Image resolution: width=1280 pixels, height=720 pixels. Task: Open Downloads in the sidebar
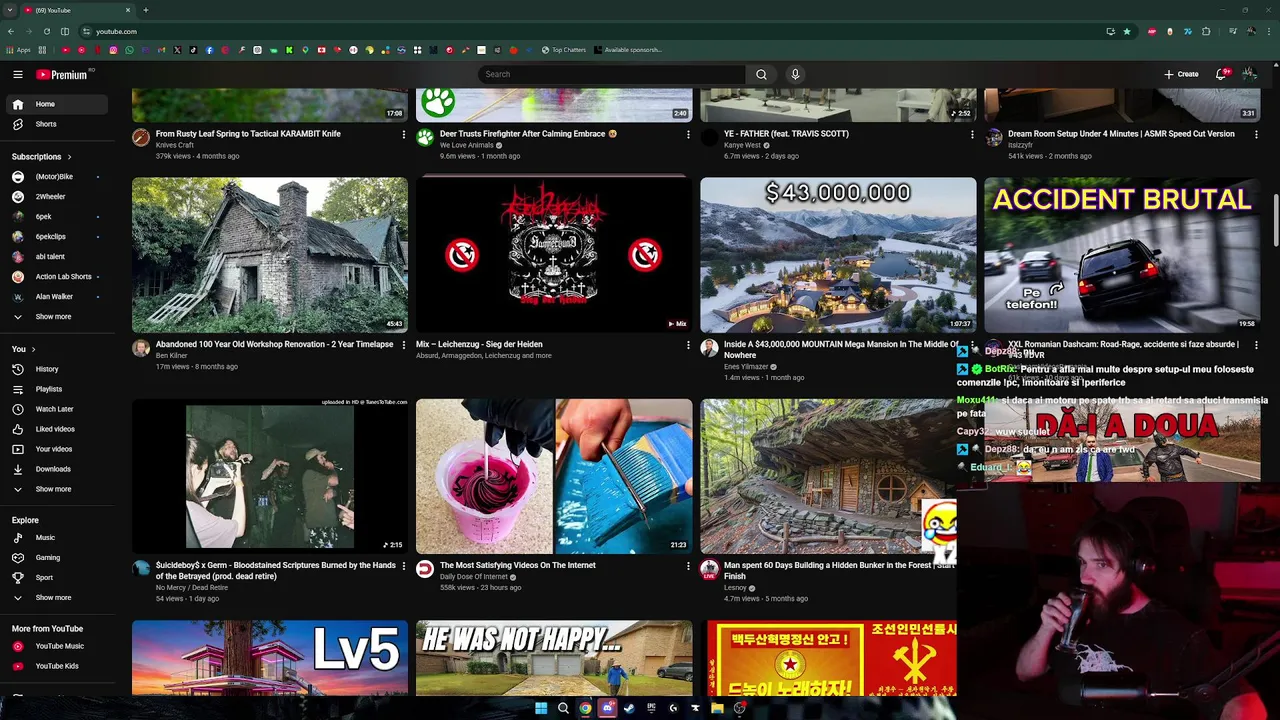(x=58, y=469)
